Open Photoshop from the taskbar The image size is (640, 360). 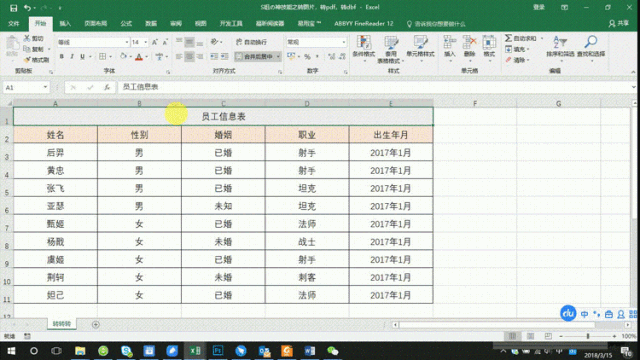218,351
